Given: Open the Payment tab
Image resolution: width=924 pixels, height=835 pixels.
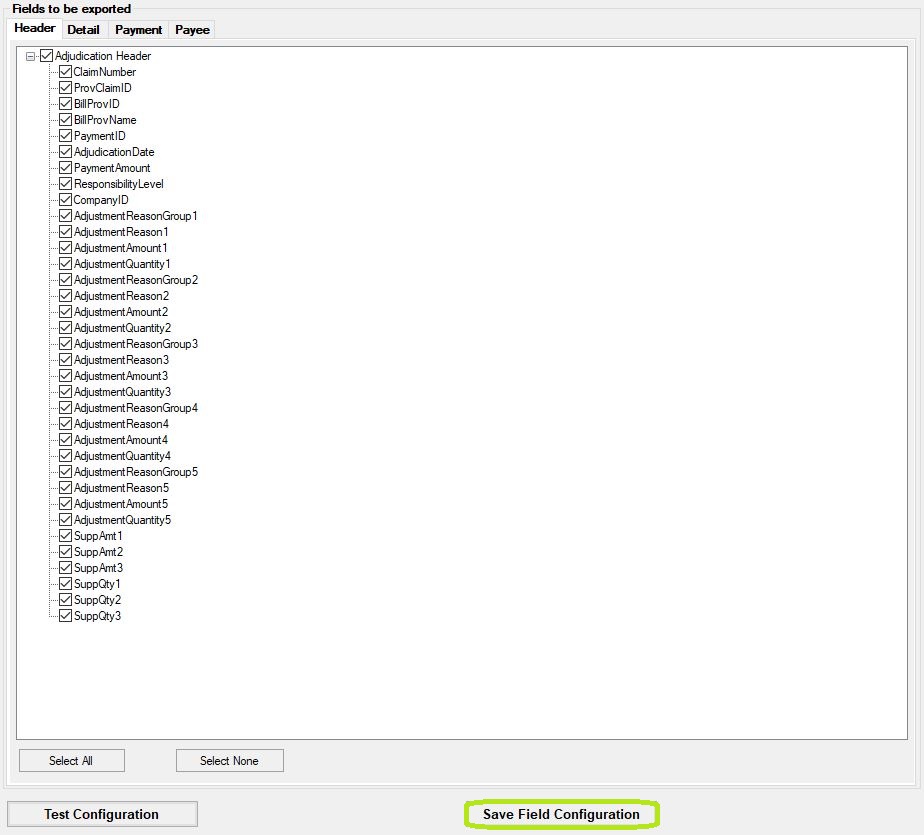Looking at the screenshot, I should 138,30.
